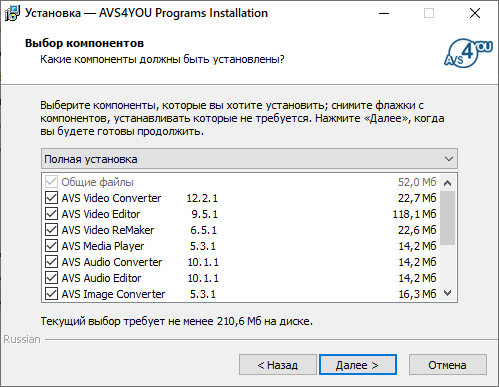This screenshot has width=499, height=387.
Task: Click the component list scroll-up arrow
Action: (448, 183)
